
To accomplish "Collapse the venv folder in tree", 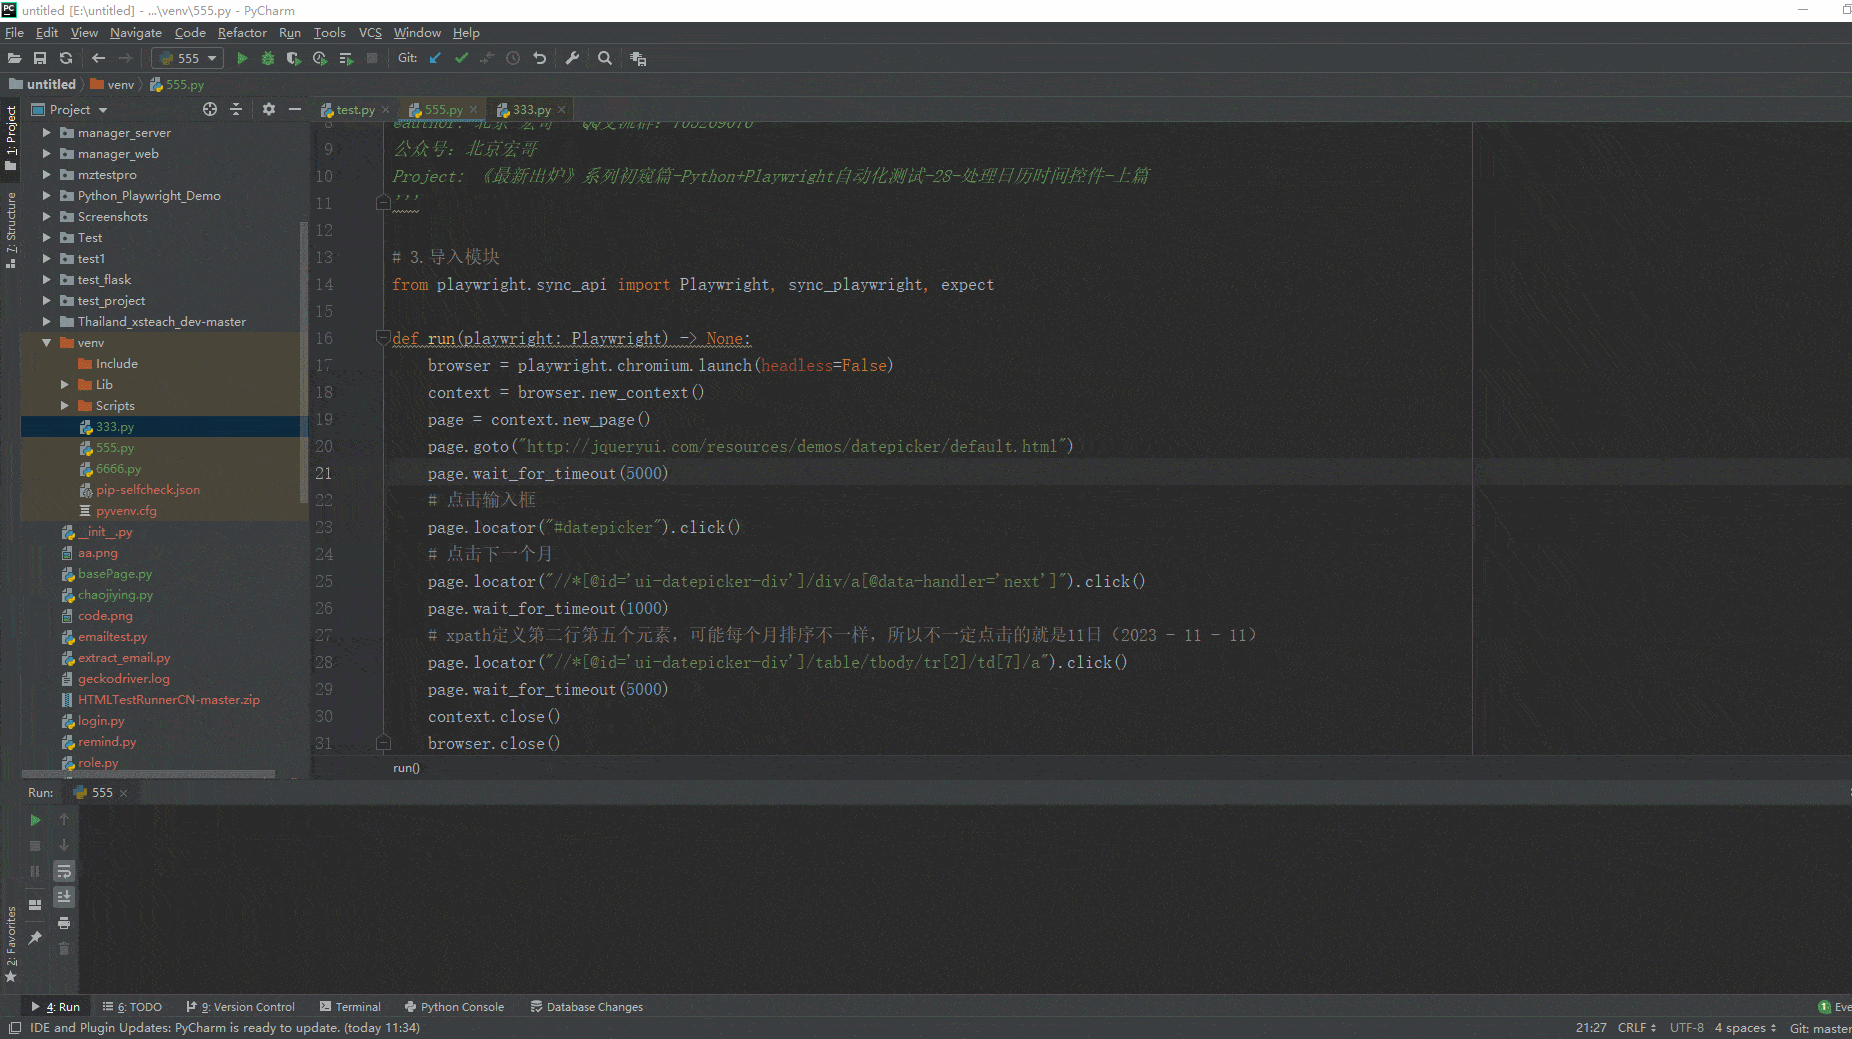I will click(47, 343).
